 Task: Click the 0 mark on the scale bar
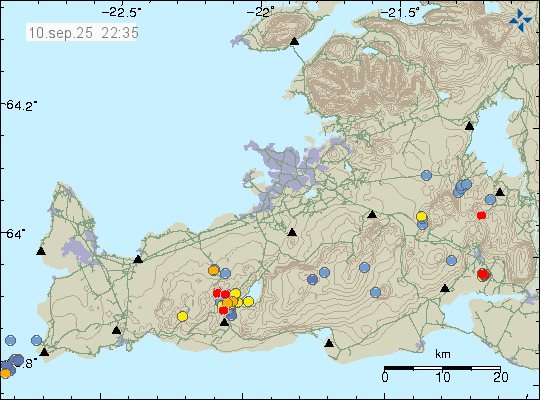385,377
